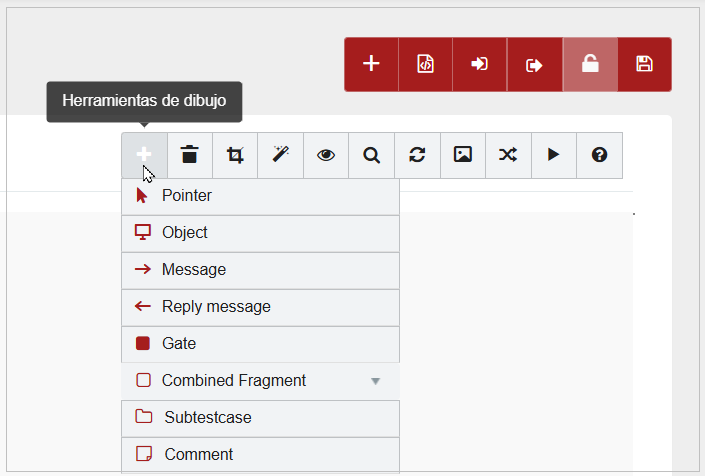The height and width of the screenshot is (476, 705).
Task: Click the red import arrow button
Action: [x=480, y=65]
